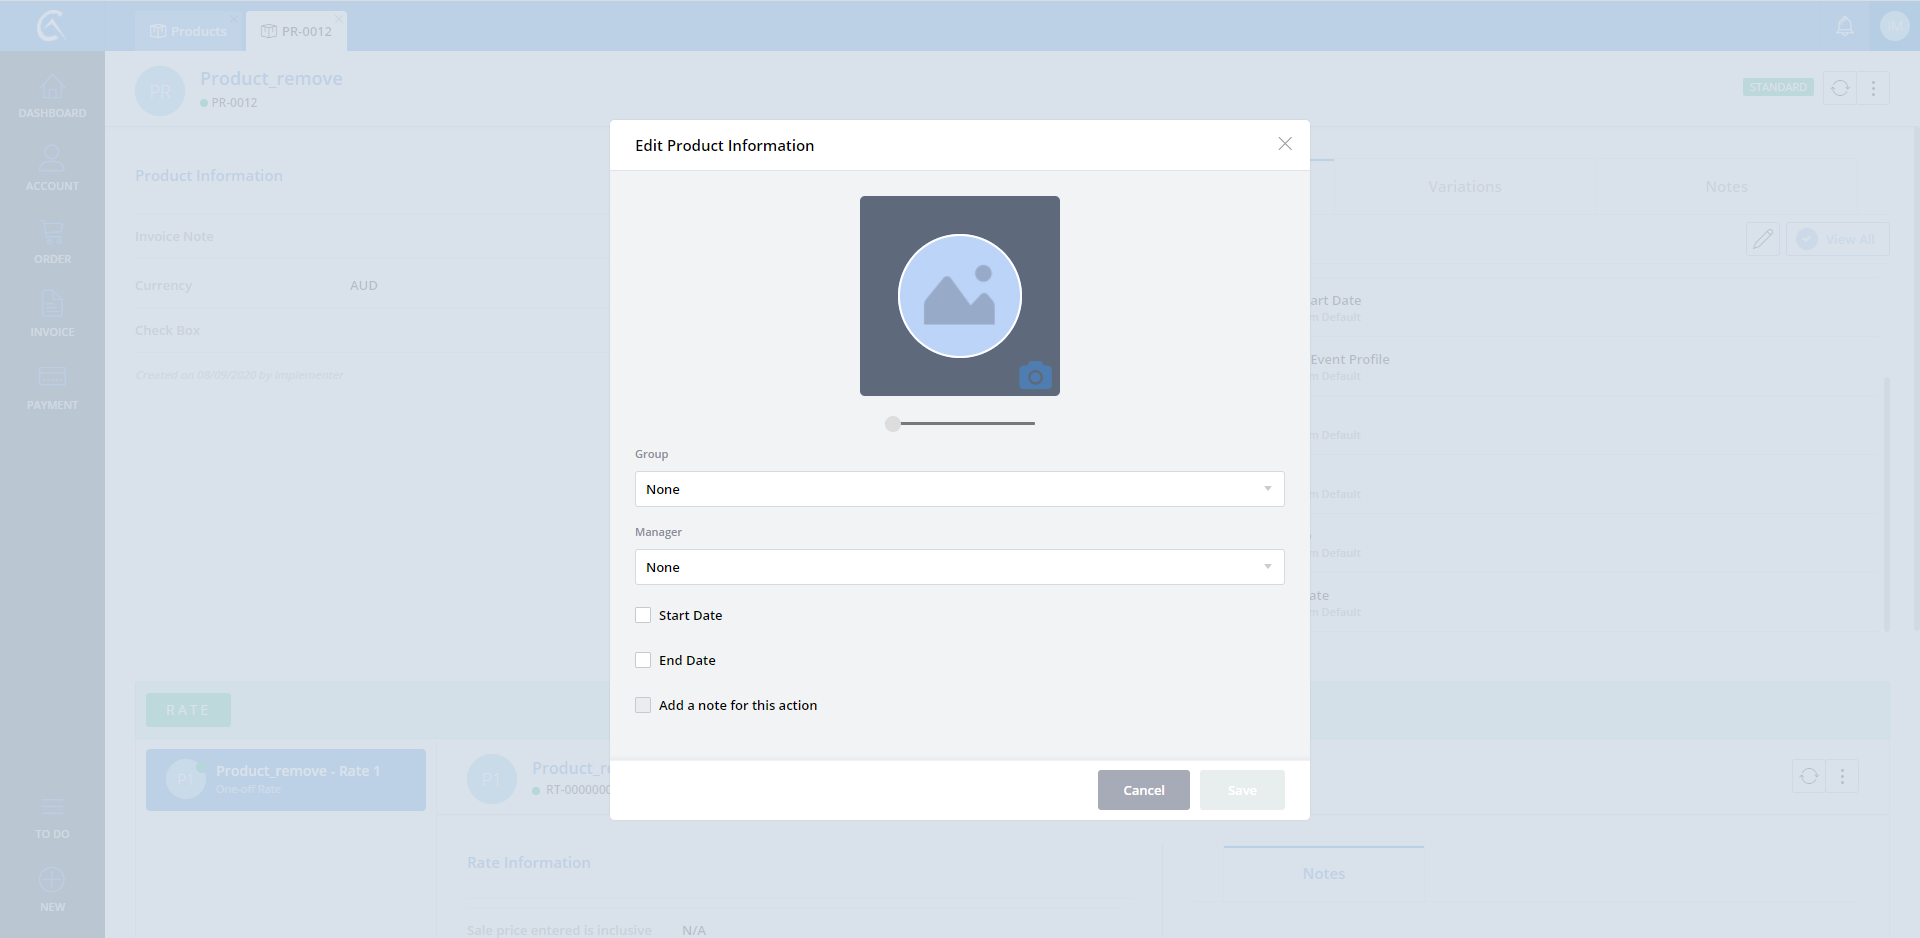Check Add a note for this action
Viewport: 1920px width, 938px height.
click(x=643, y=705)
